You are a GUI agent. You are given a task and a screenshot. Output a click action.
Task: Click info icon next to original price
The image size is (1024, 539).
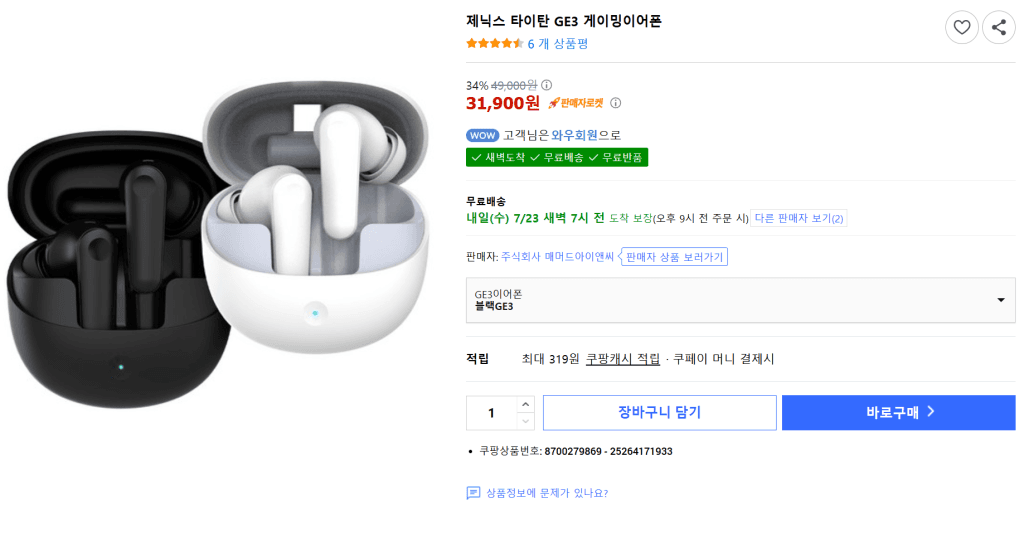click(547, 85)
